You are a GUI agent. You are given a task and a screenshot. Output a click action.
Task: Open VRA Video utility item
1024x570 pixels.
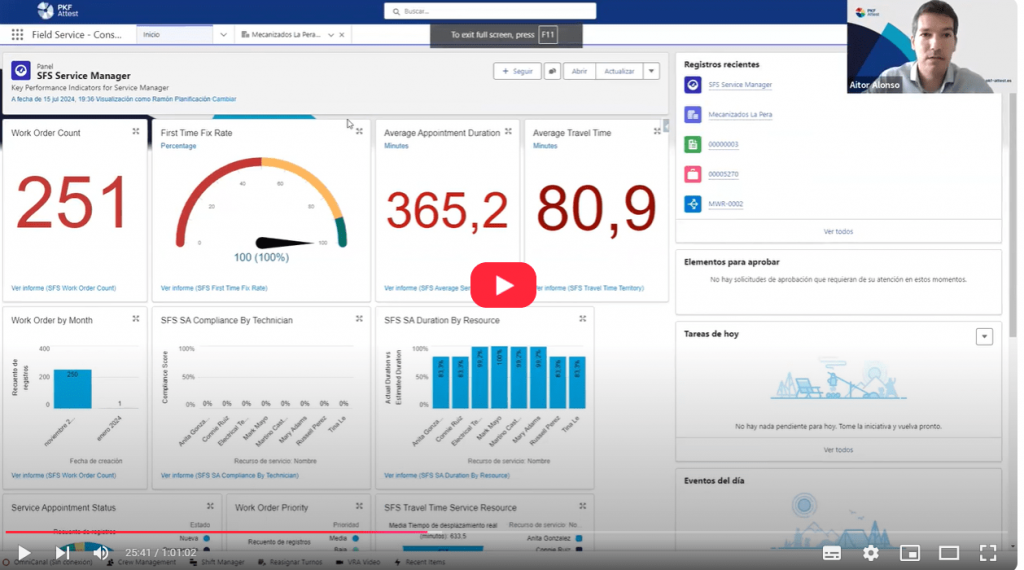tap(358, 562)
